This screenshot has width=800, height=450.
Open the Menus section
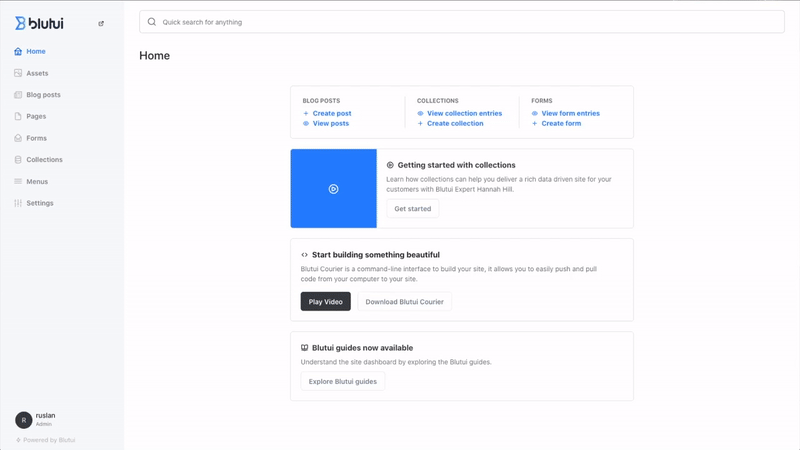click(37, 181)
